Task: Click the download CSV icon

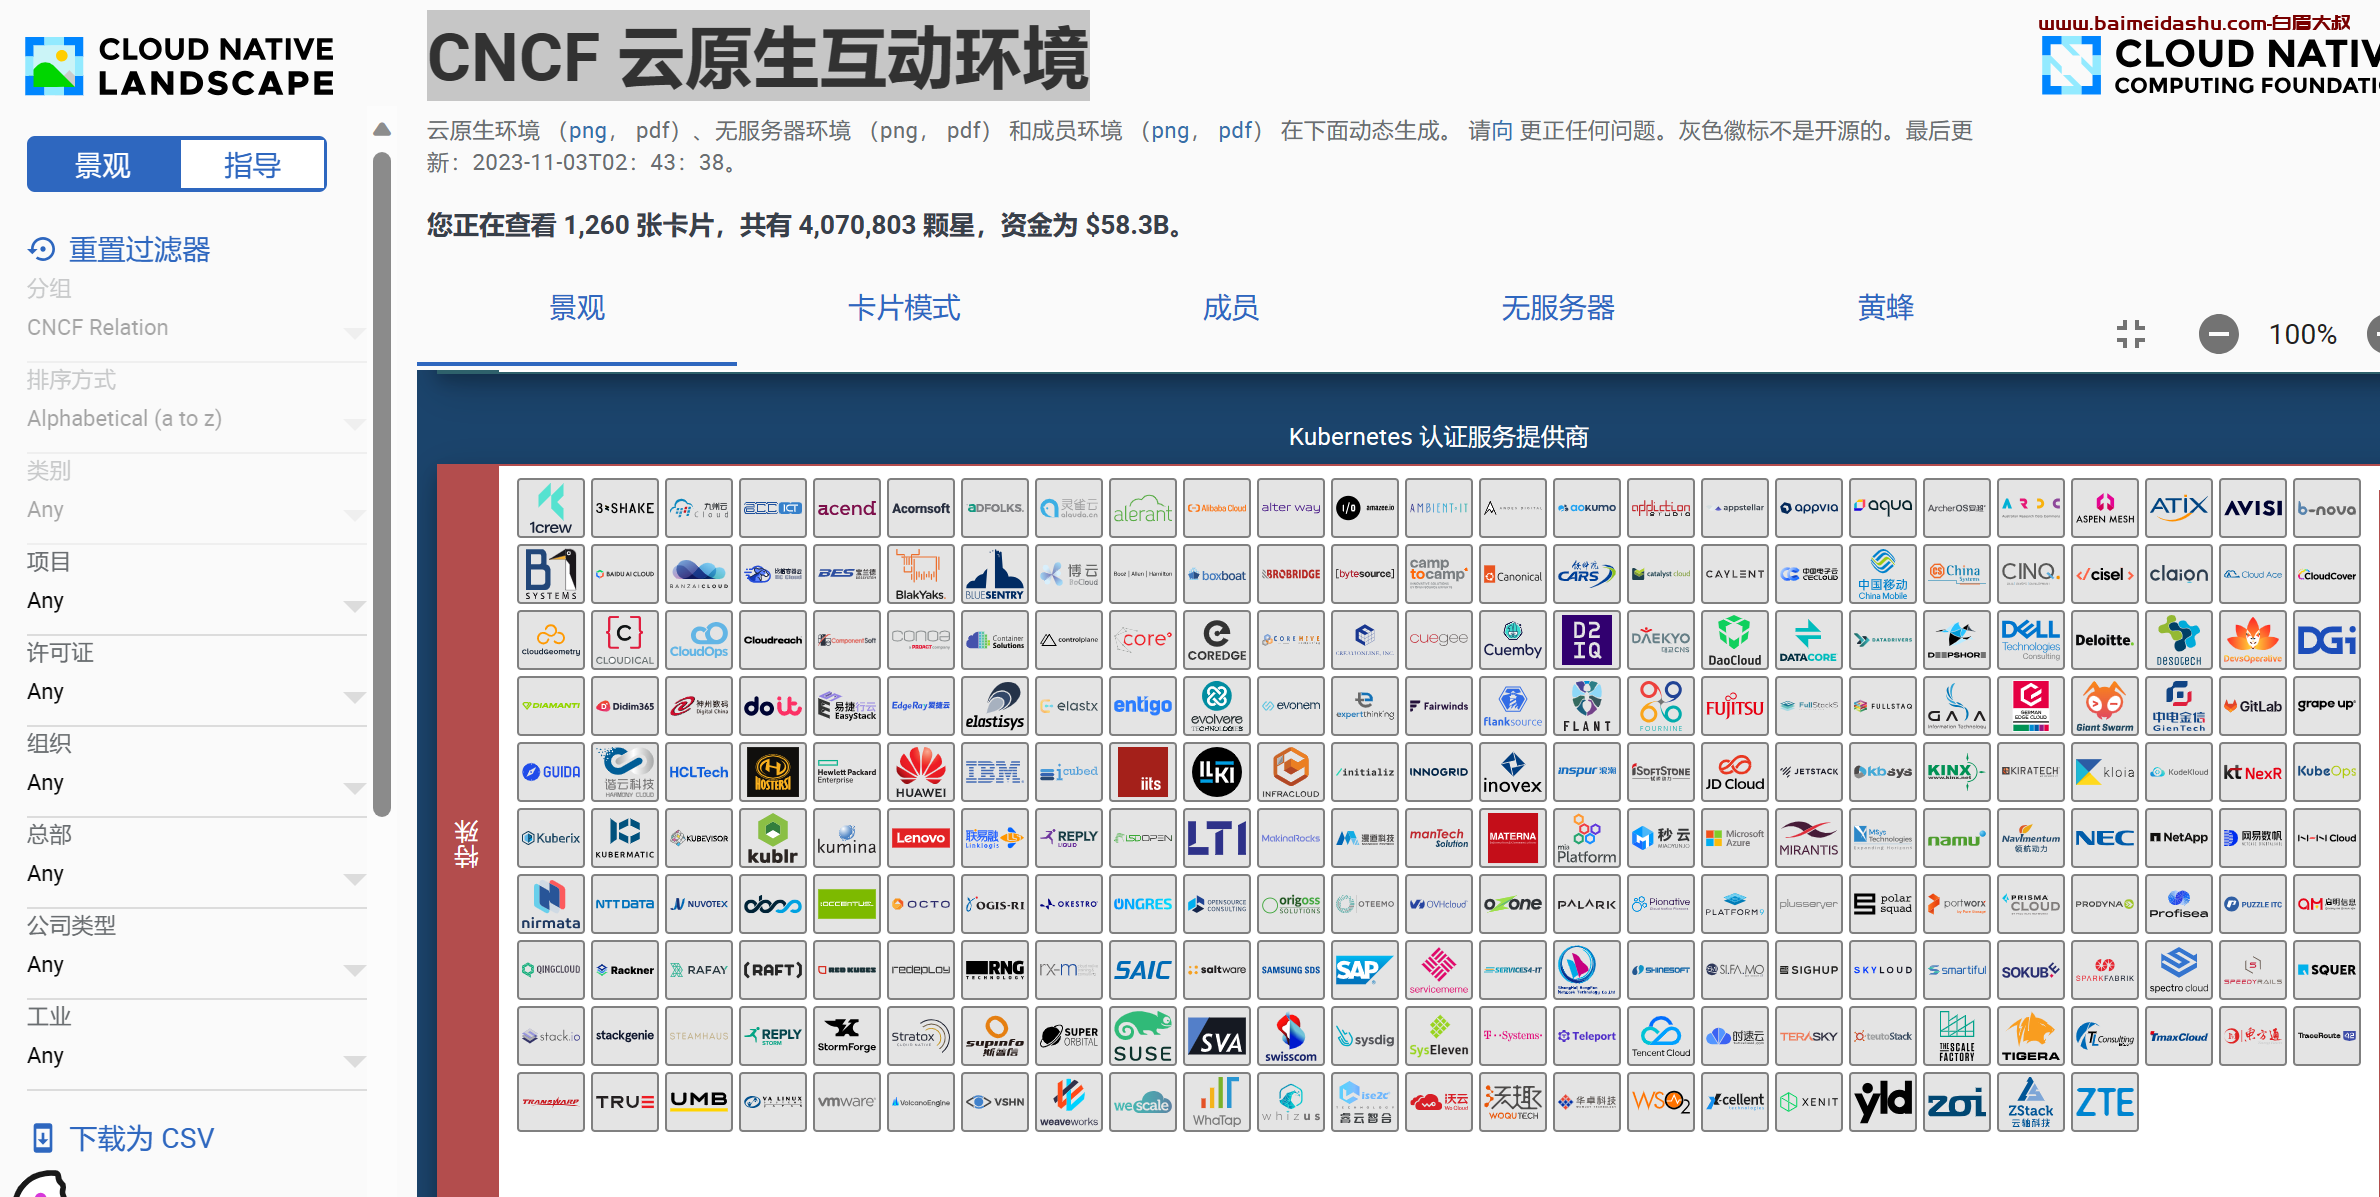Action: (x=43, y=1138)
